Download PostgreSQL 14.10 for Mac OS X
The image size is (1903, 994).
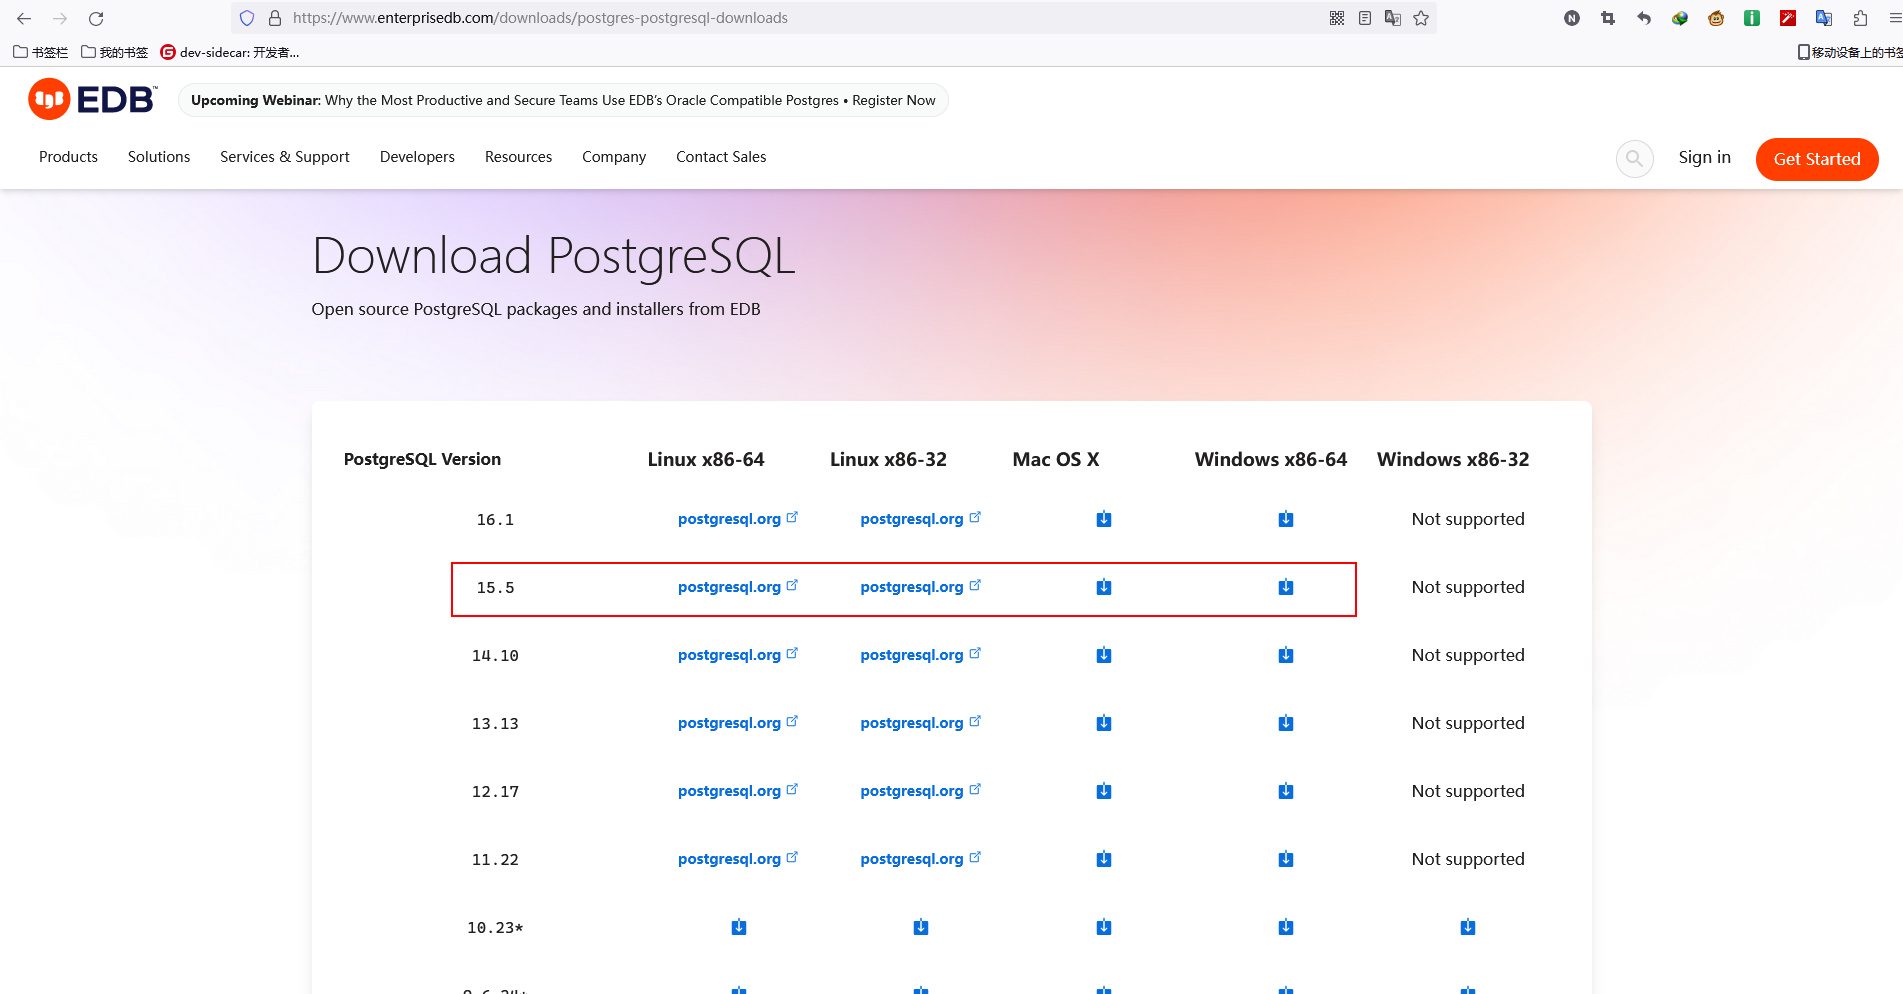tap(1104, 655)
